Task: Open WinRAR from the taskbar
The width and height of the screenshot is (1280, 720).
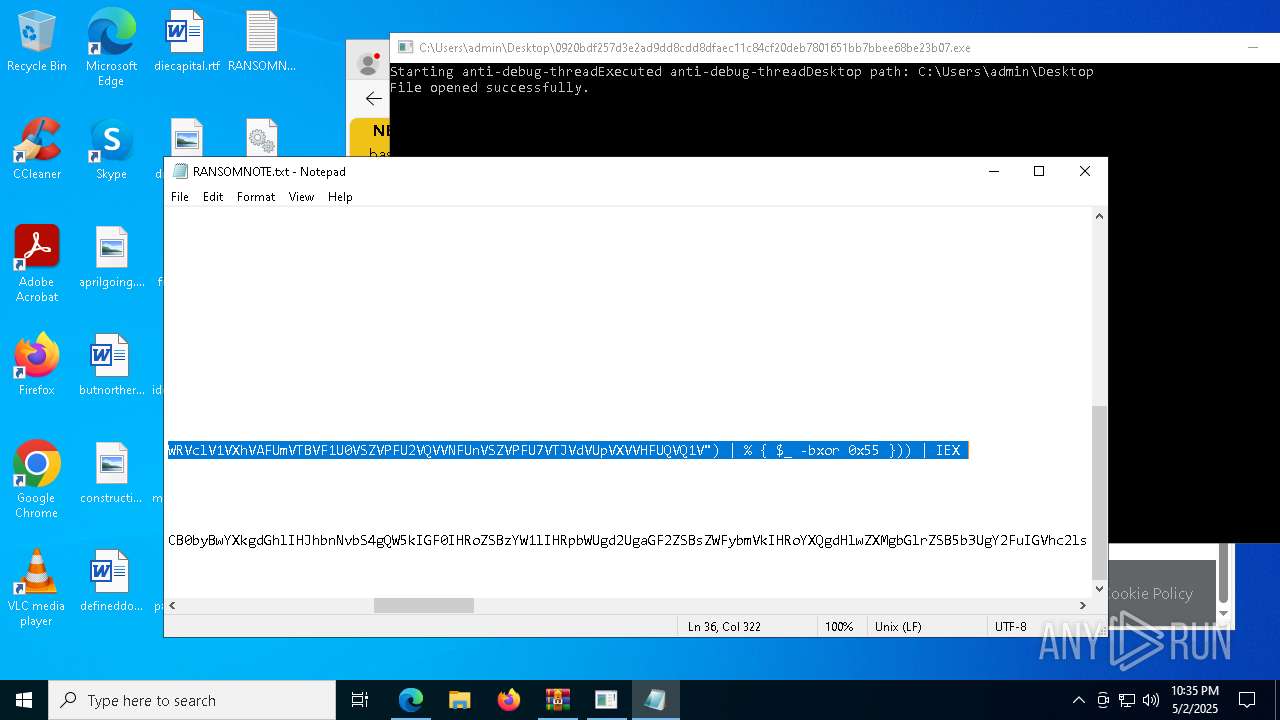Action: pyautogui.click(x=557, y=700)
